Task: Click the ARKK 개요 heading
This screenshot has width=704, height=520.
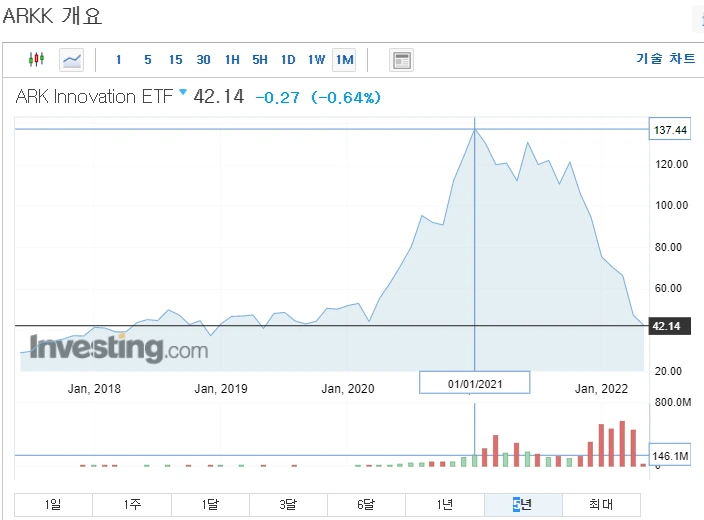Action: (x=53, y=16)
